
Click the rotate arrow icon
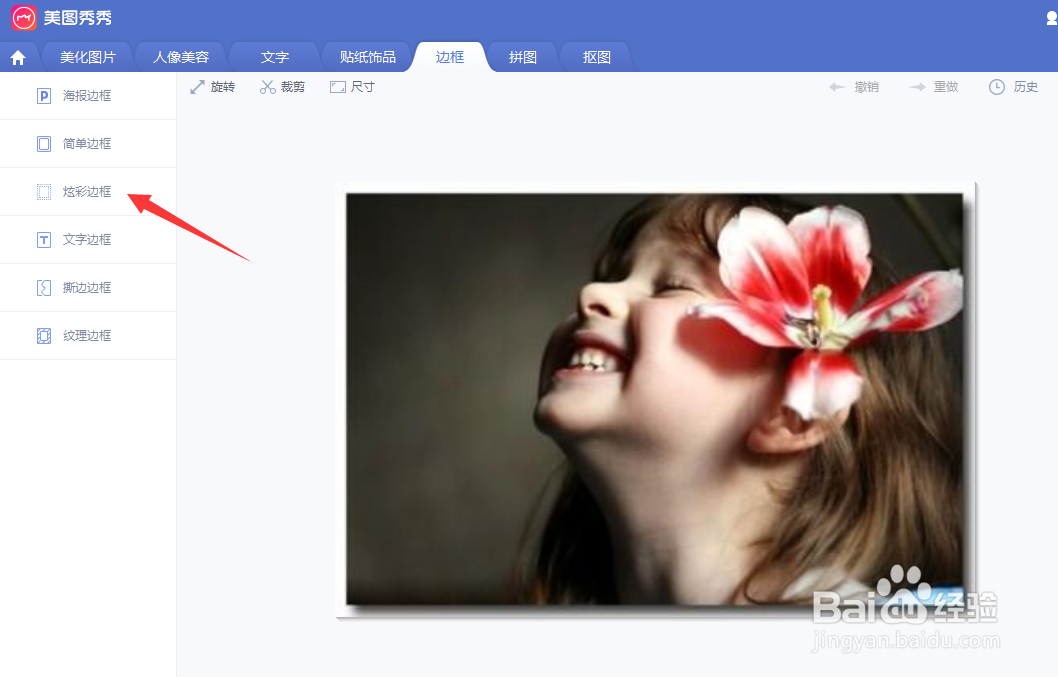click(x=197, y=87)
